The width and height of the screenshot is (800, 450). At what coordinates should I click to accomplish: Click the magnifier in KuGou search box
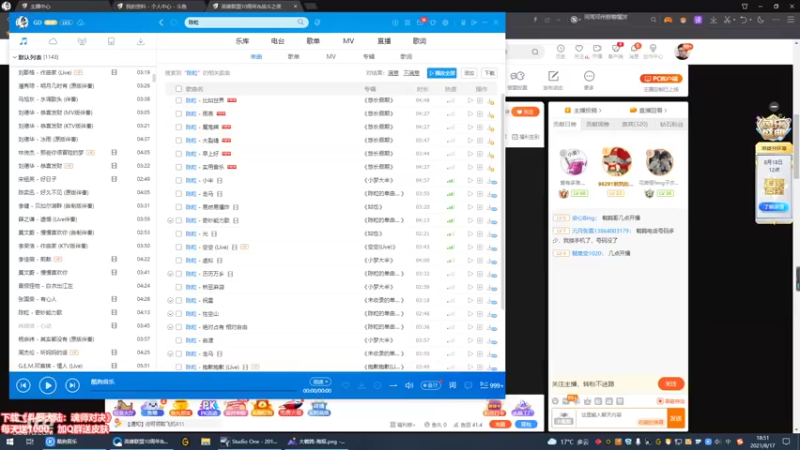point(301,22)
